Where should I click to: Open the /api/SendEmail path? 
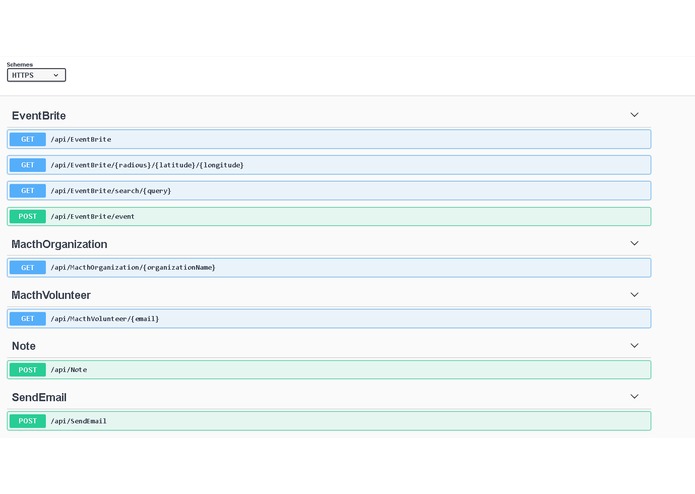(78, 421)
